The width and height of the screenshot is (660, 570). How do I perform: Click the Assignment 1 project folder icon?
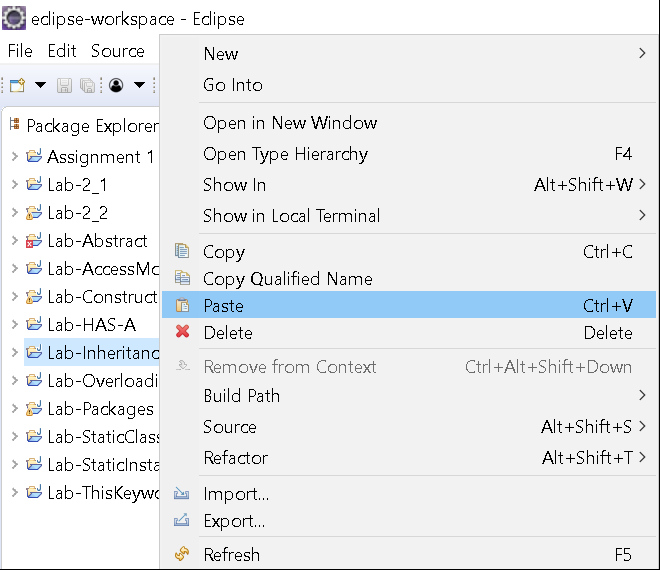point(34,156)
